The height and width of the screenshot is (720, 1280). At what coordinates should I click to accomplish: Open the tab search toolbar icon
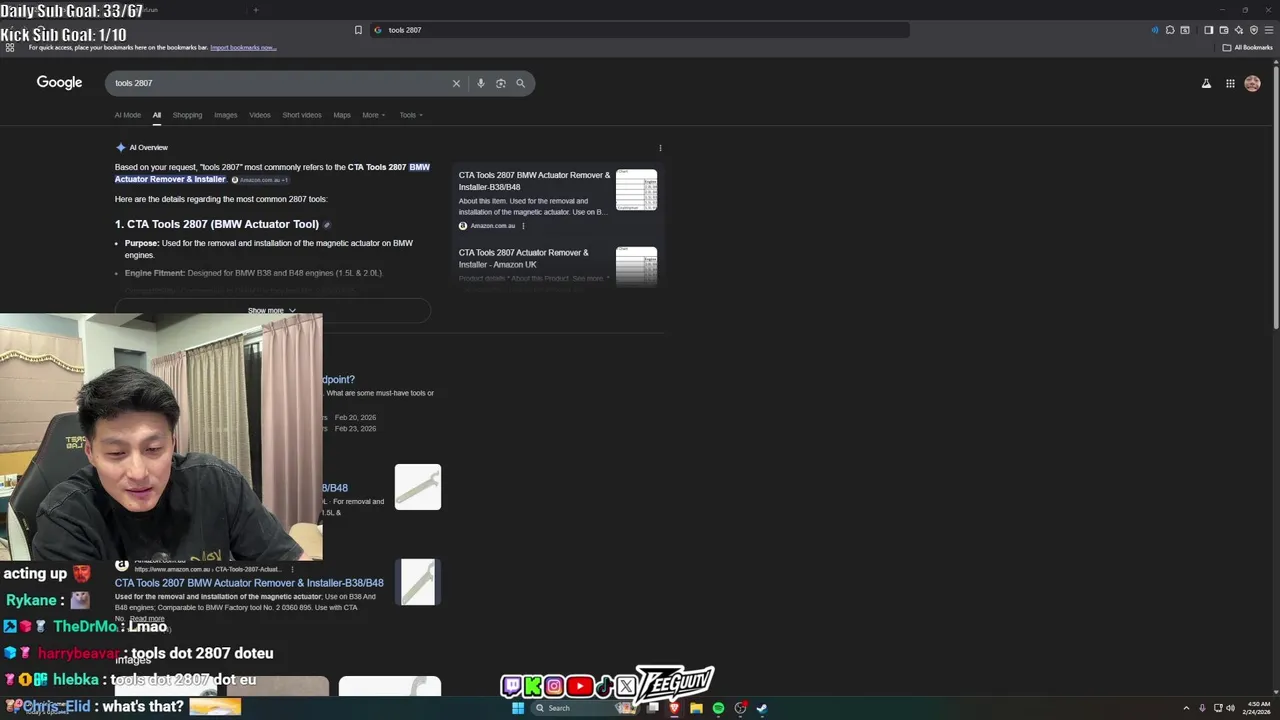[1185, 30]
